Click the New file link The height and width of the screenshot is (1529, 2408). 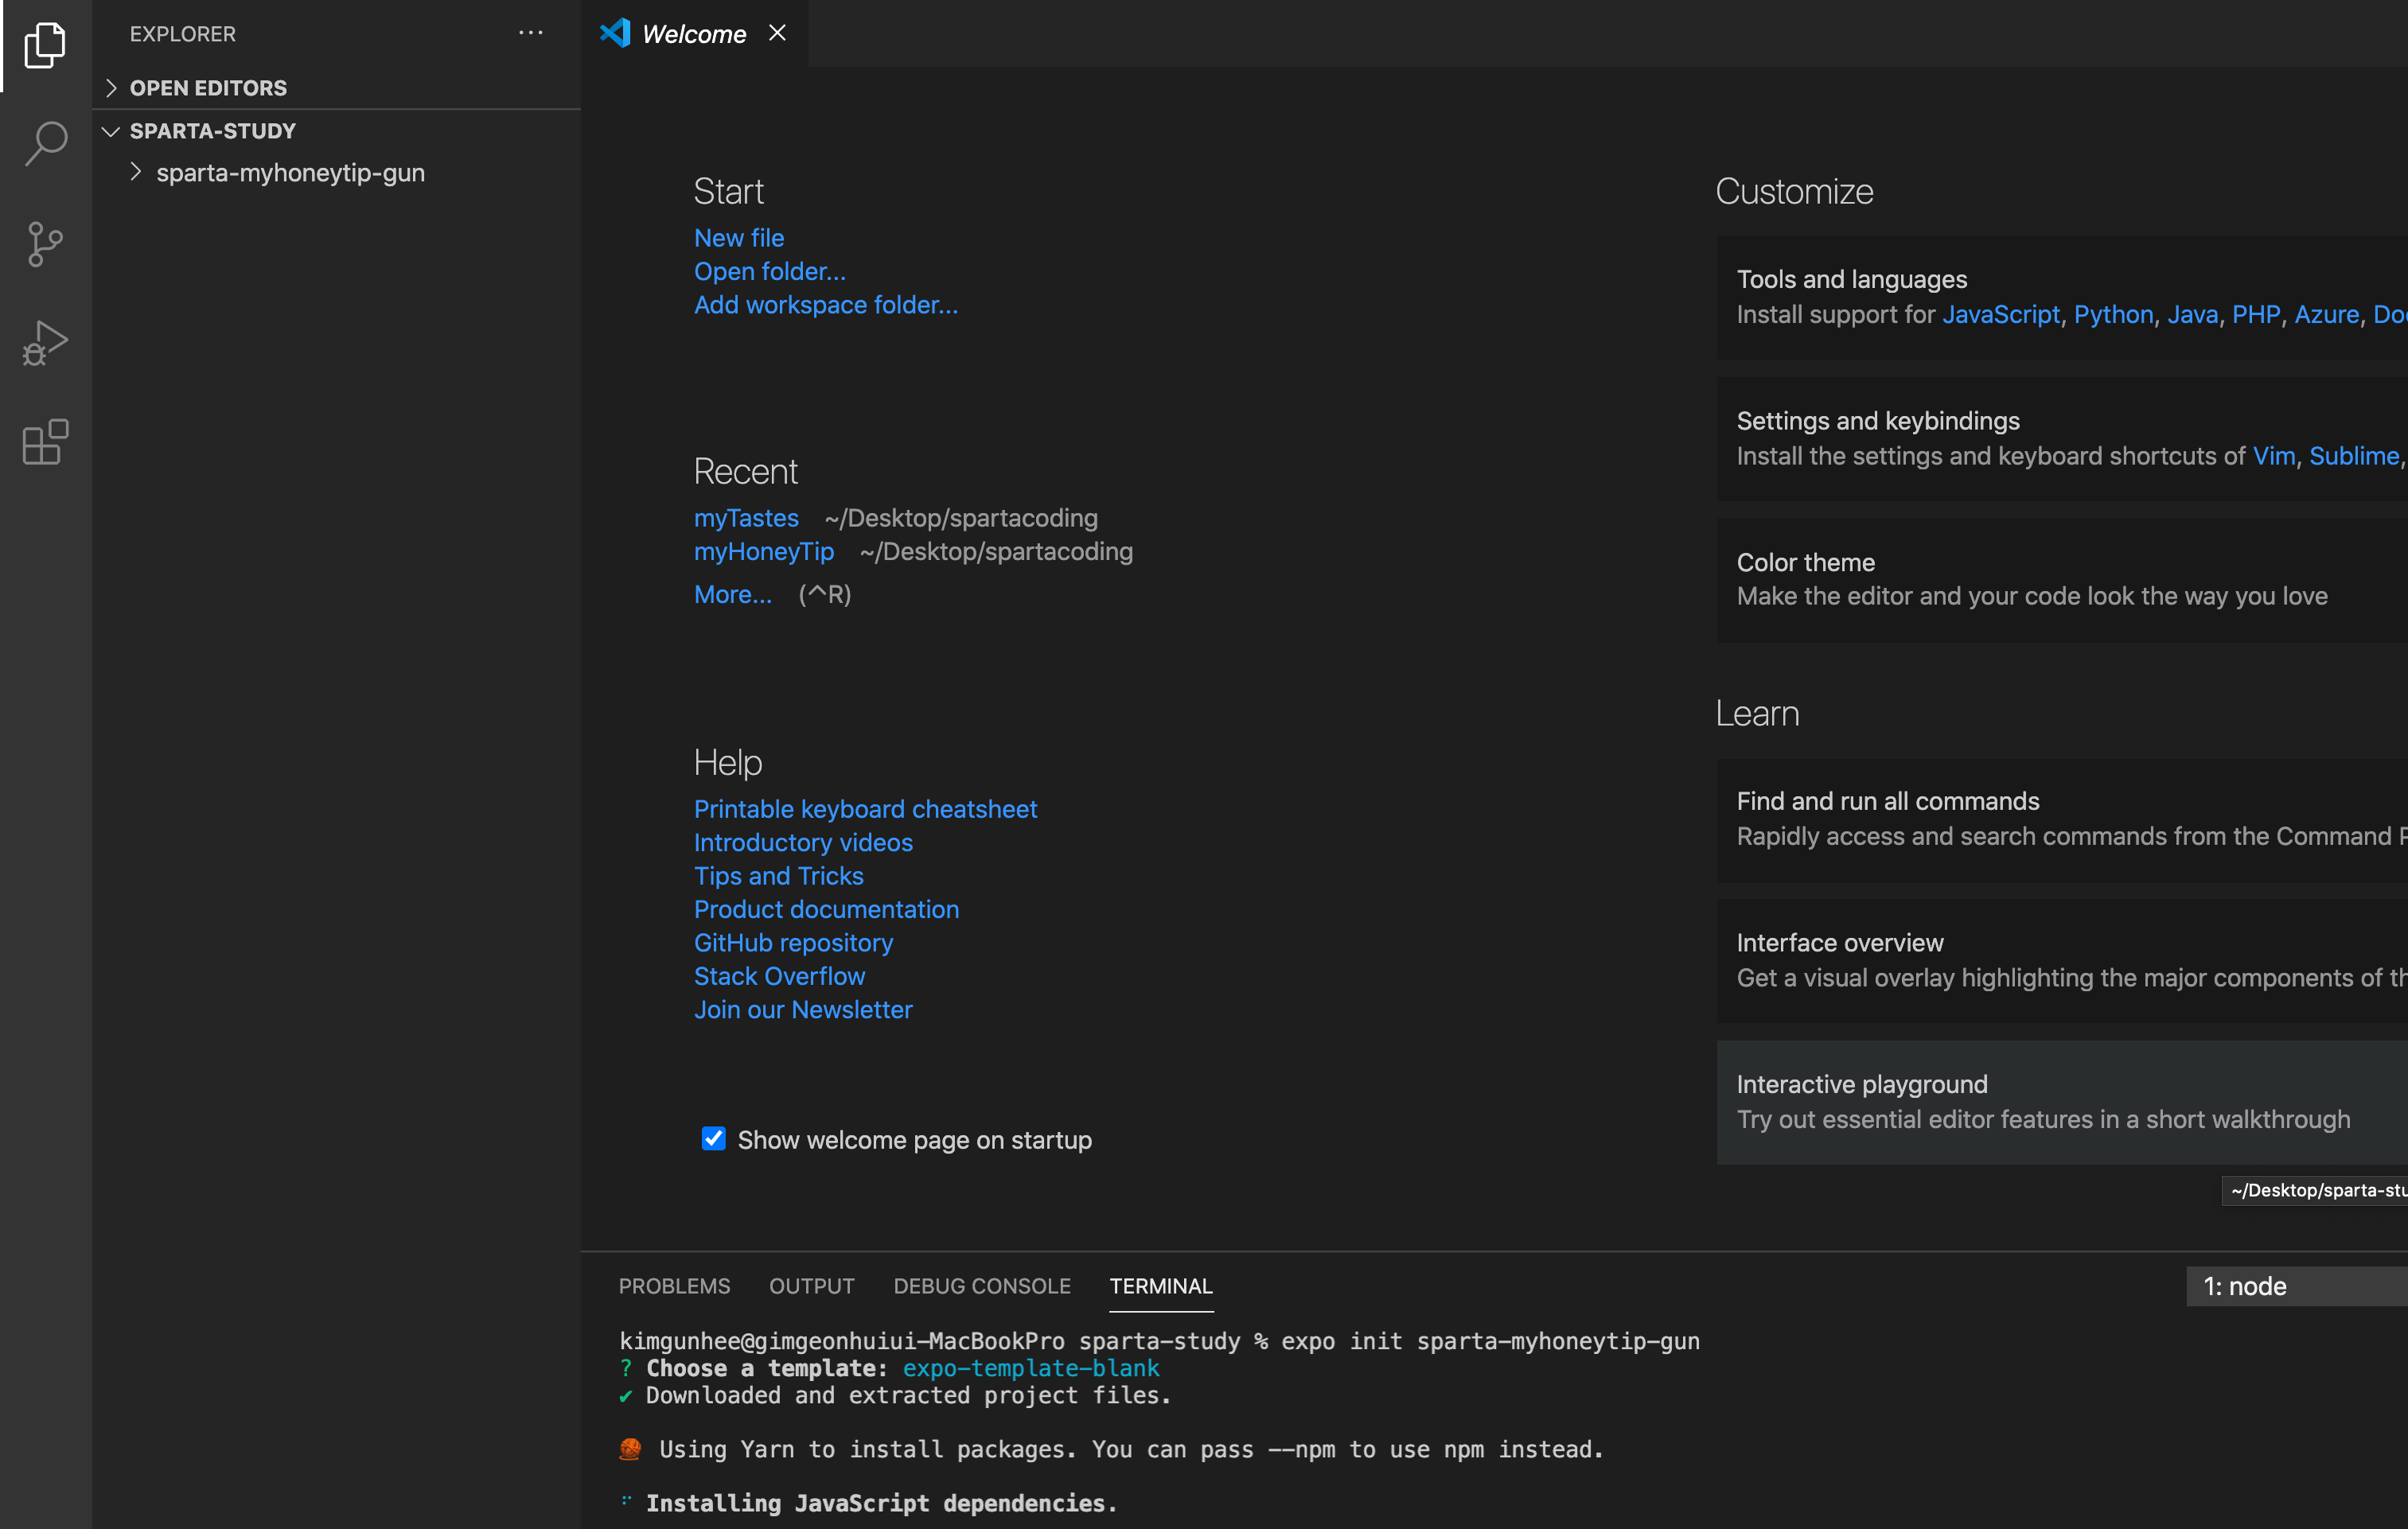point(738,238)
